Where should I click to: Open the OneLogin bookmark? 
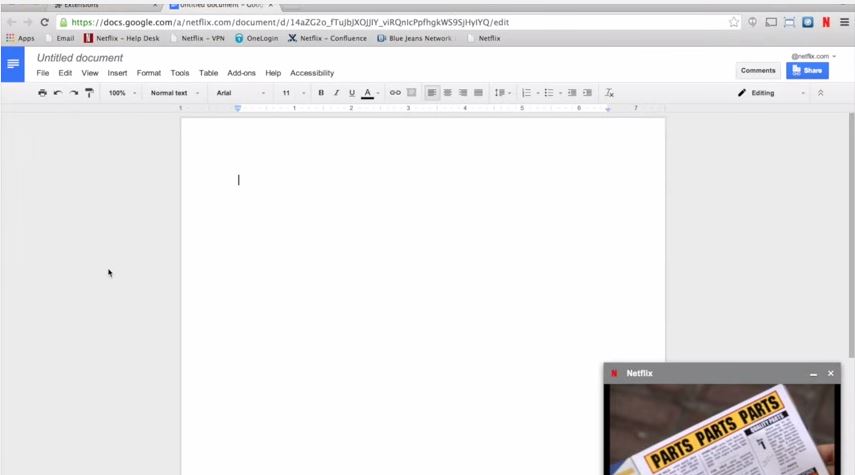[x=256, y=38]
